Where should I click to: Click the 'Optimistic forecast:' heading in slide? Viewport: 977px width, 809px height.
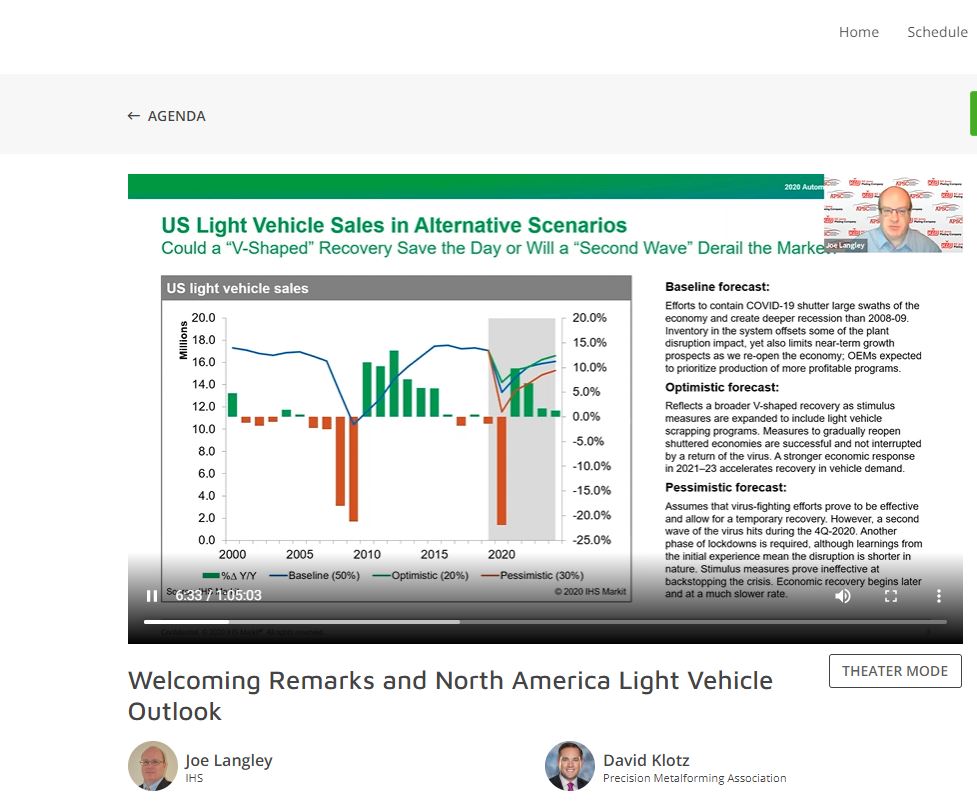coord(722,387)
